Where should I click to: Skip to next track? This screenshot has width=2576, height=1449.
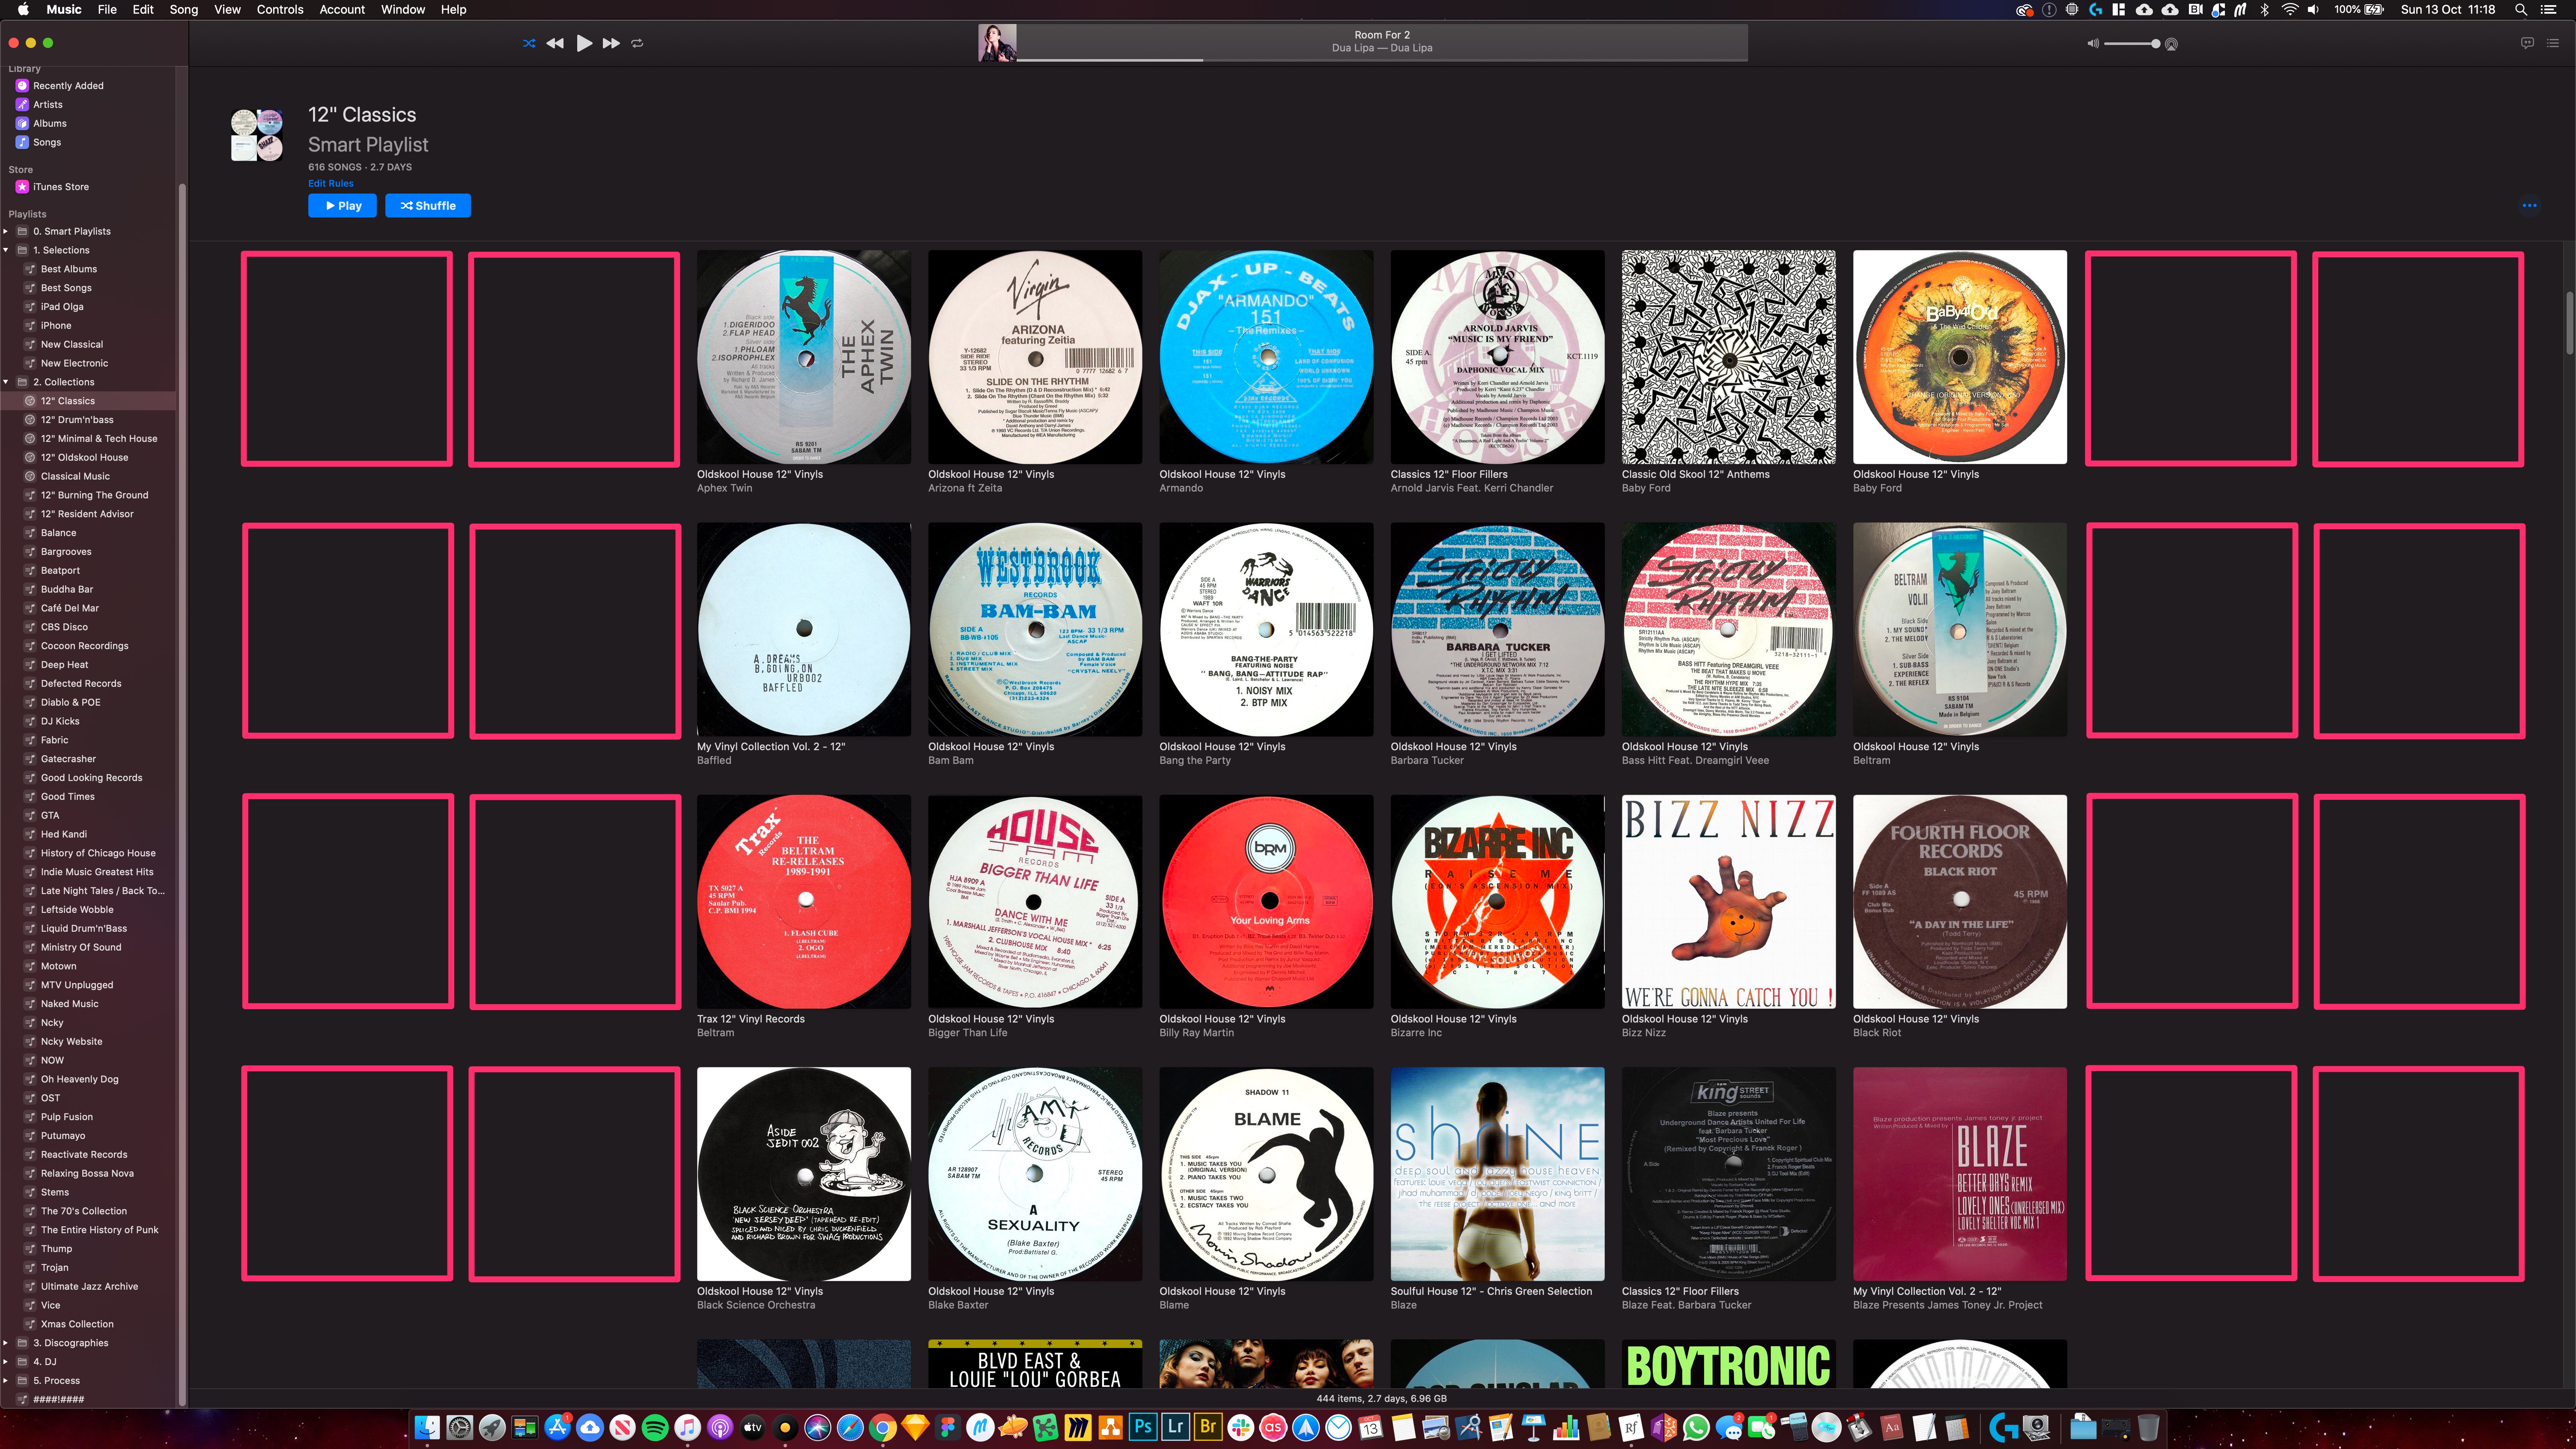point(610,43)
